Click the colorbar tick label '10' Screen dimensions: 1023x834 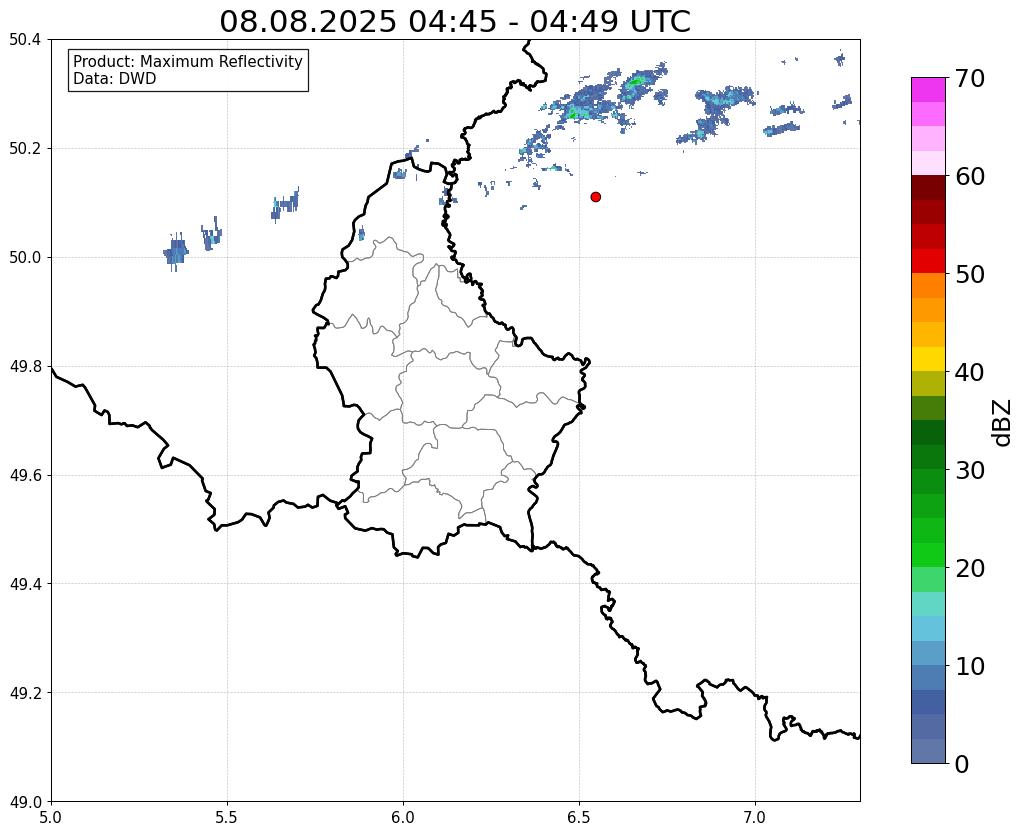[970, 666]
